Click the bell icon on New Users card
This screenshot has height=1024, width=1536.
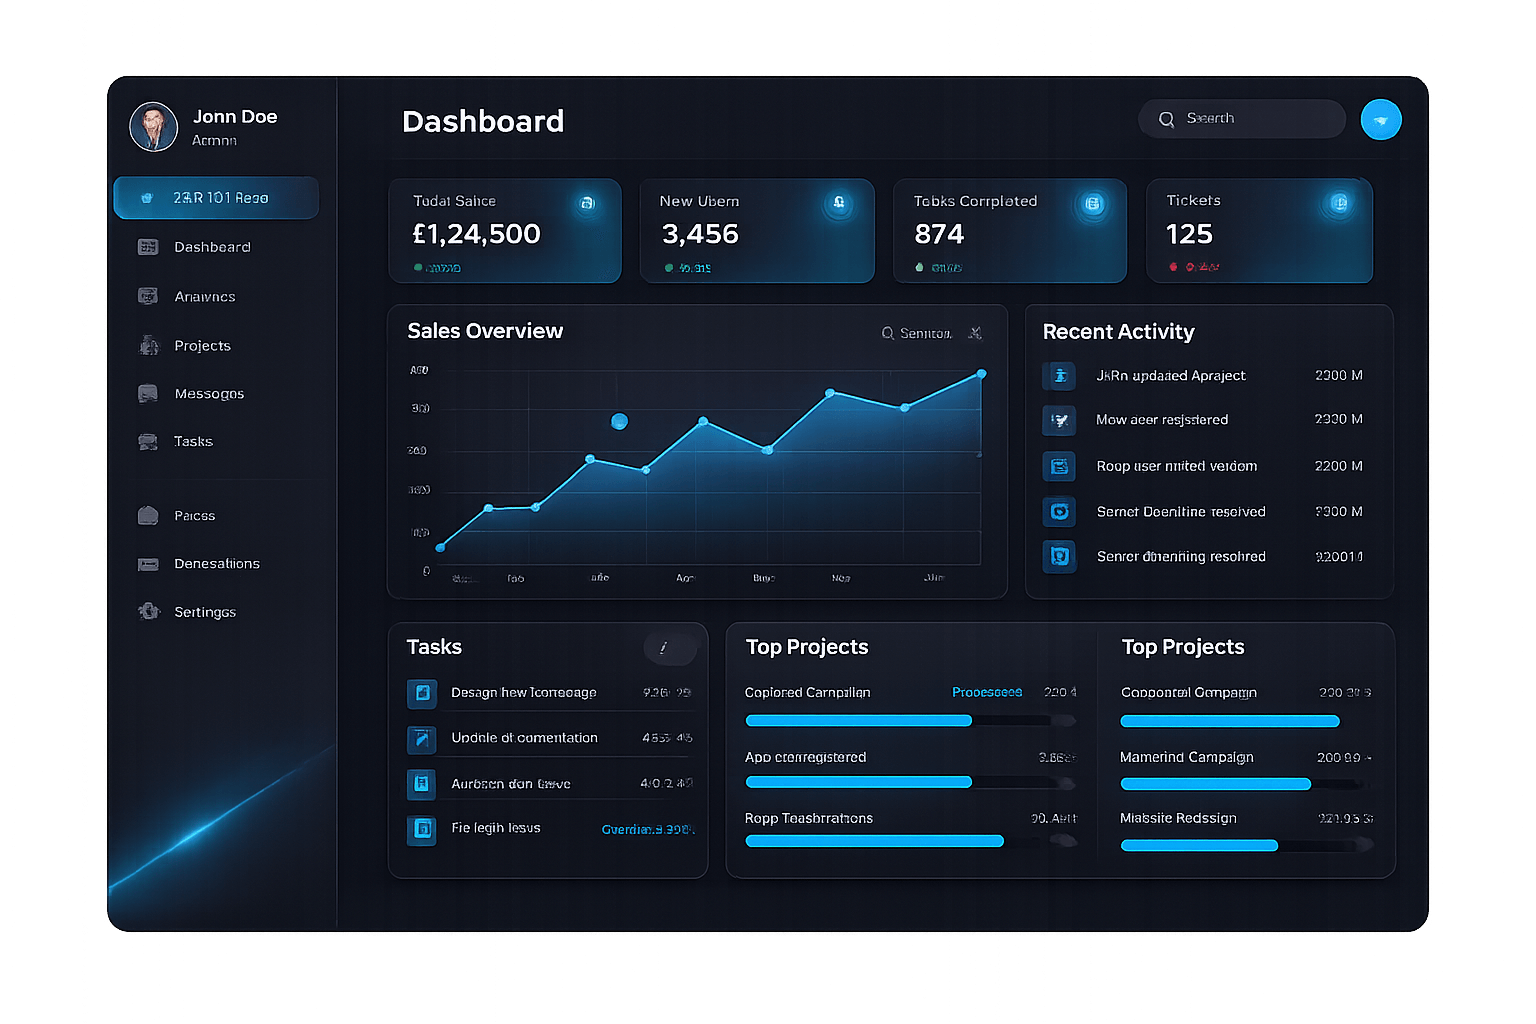point(839,203)
